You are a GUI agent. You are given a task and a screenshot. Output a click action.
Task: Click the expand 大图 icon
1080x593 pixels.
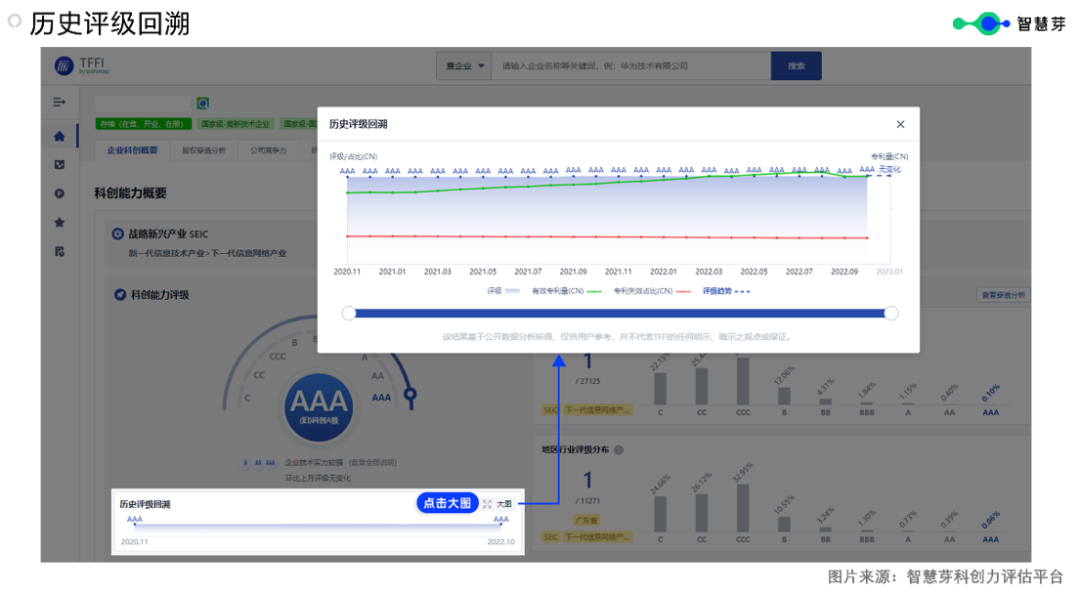click(x=487, y=504)
